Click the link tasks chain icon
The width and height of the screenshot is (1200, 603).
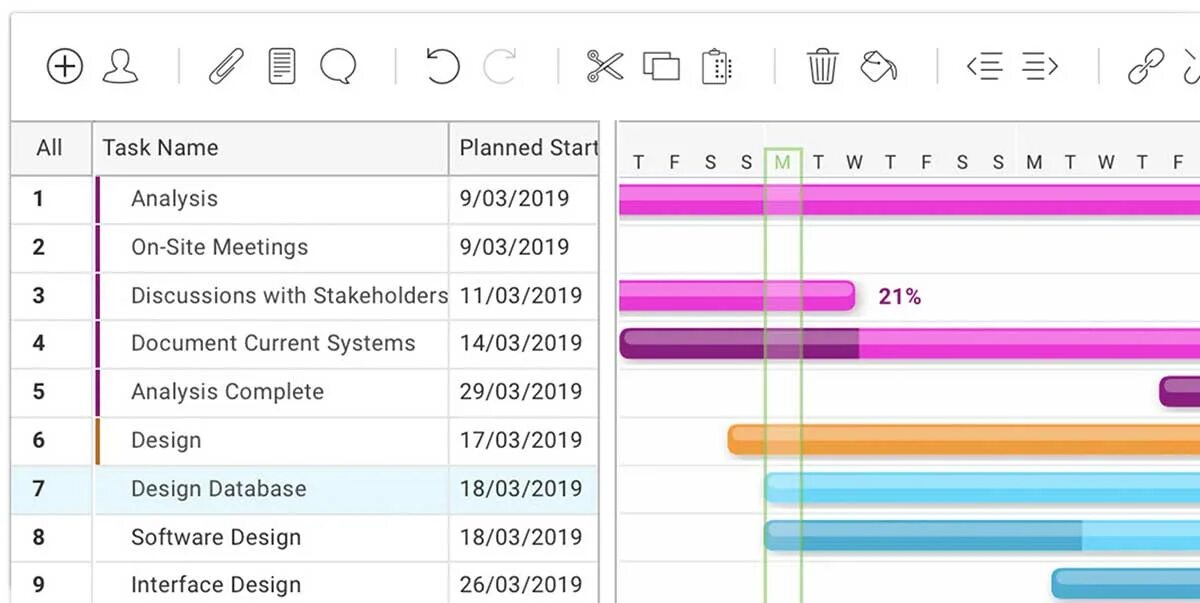[1145, 67]
